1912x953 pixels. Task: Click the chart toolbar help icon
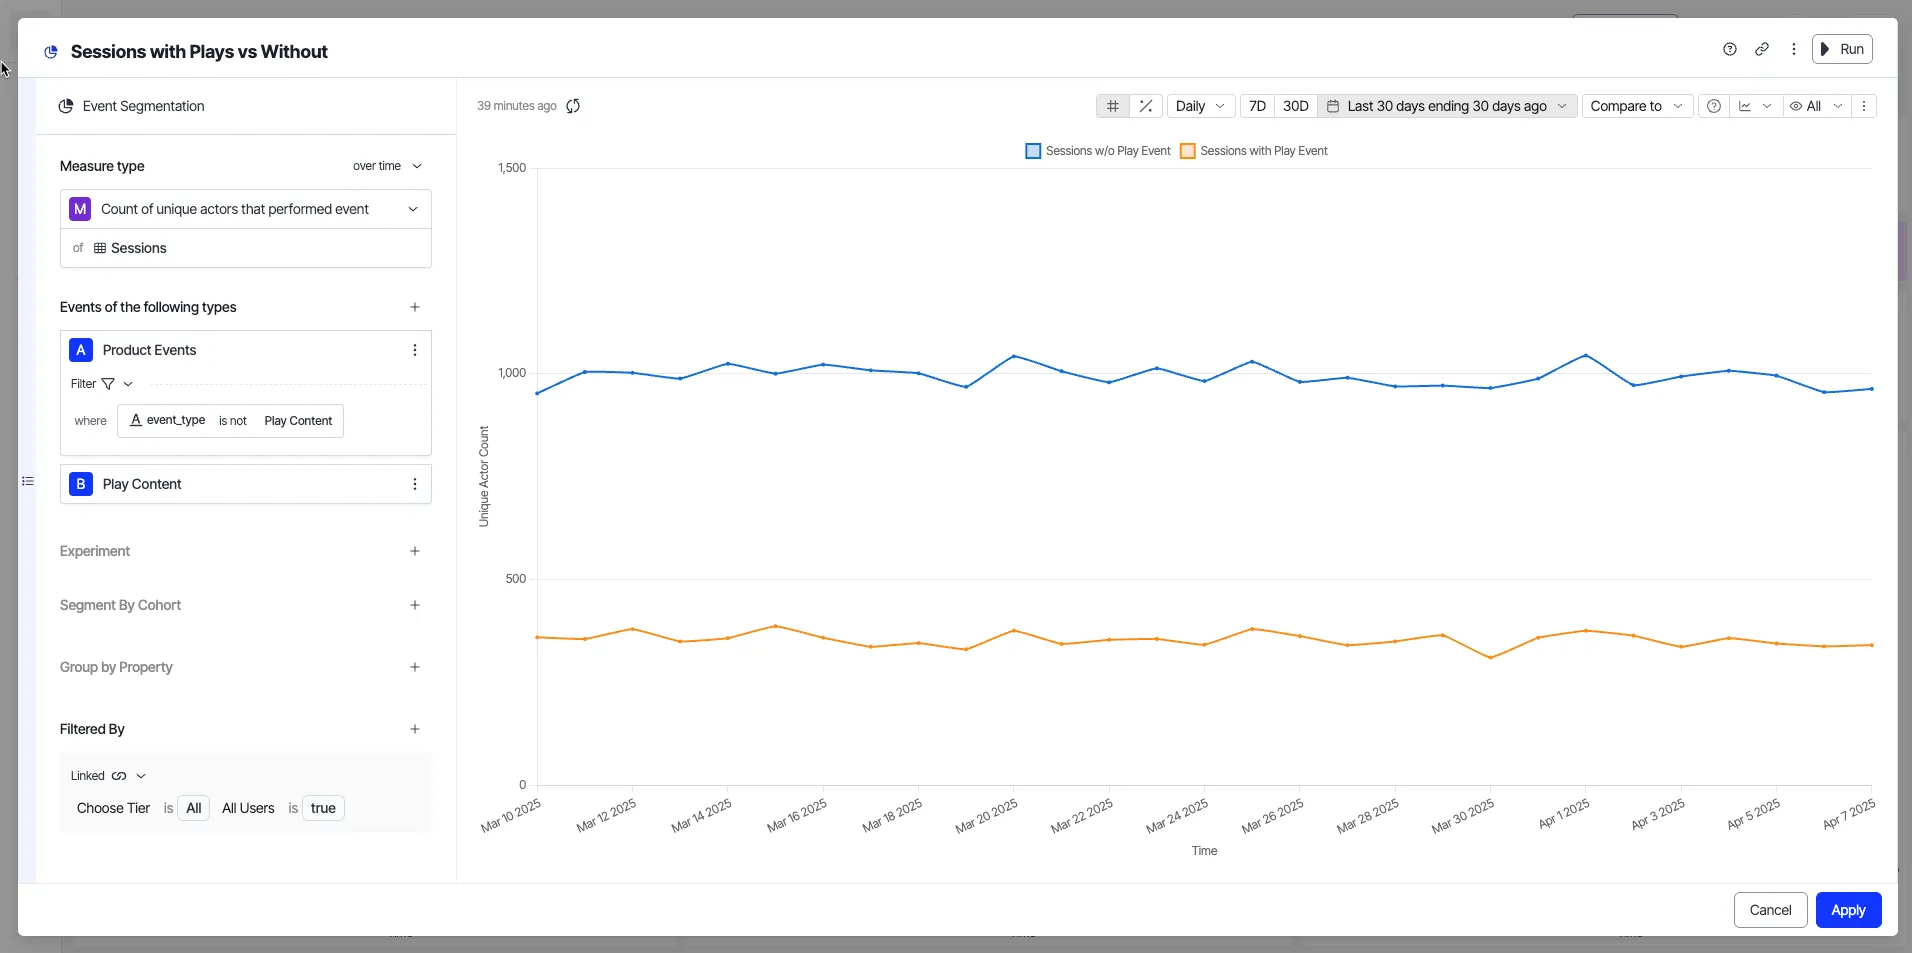pyautogui.click(x=1714, y=106)
